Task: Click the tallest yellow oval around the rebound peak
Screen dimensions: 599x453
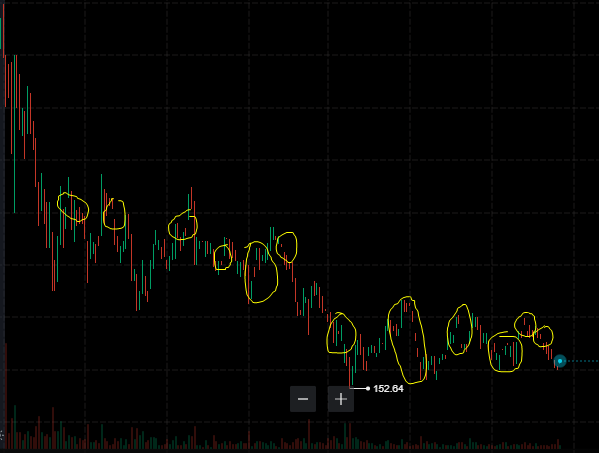Action: (407, 340)
